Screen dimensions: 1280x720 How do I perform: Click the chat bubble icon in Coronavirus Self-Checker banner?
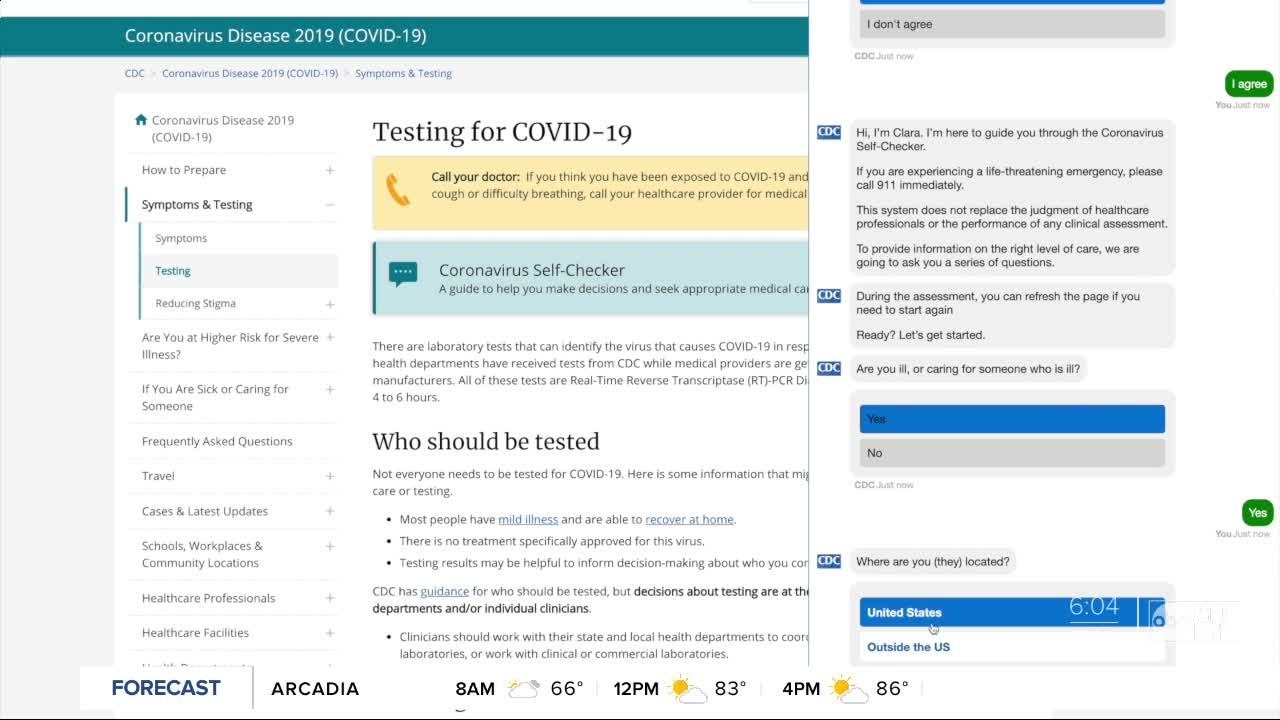pos(402,274)
